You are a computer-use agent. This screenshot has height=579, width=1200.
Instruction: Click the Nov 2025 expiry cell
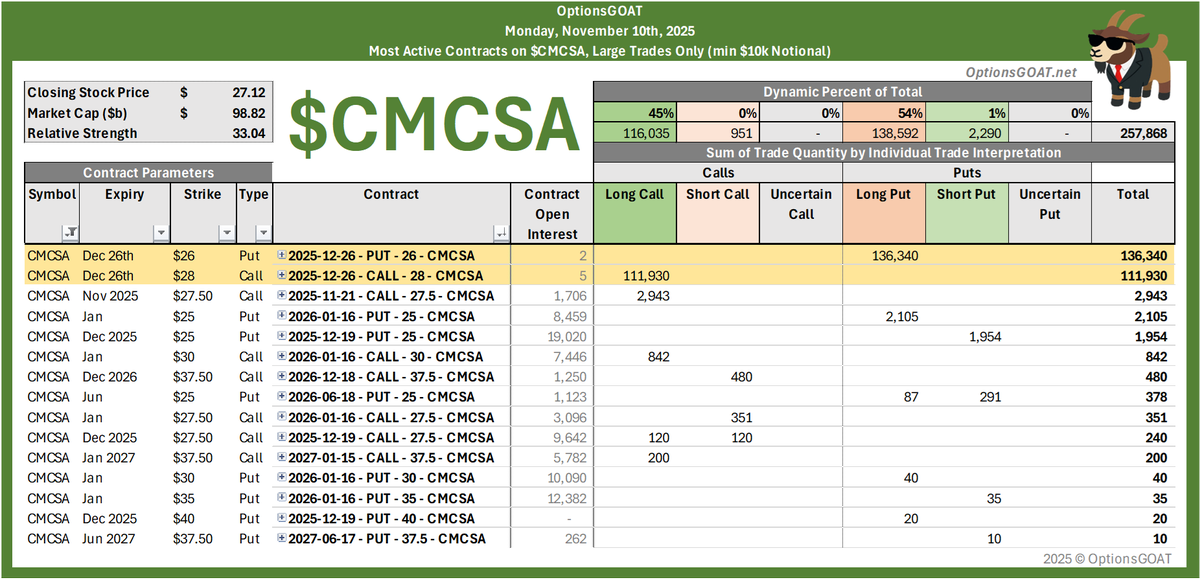point(126,296)
